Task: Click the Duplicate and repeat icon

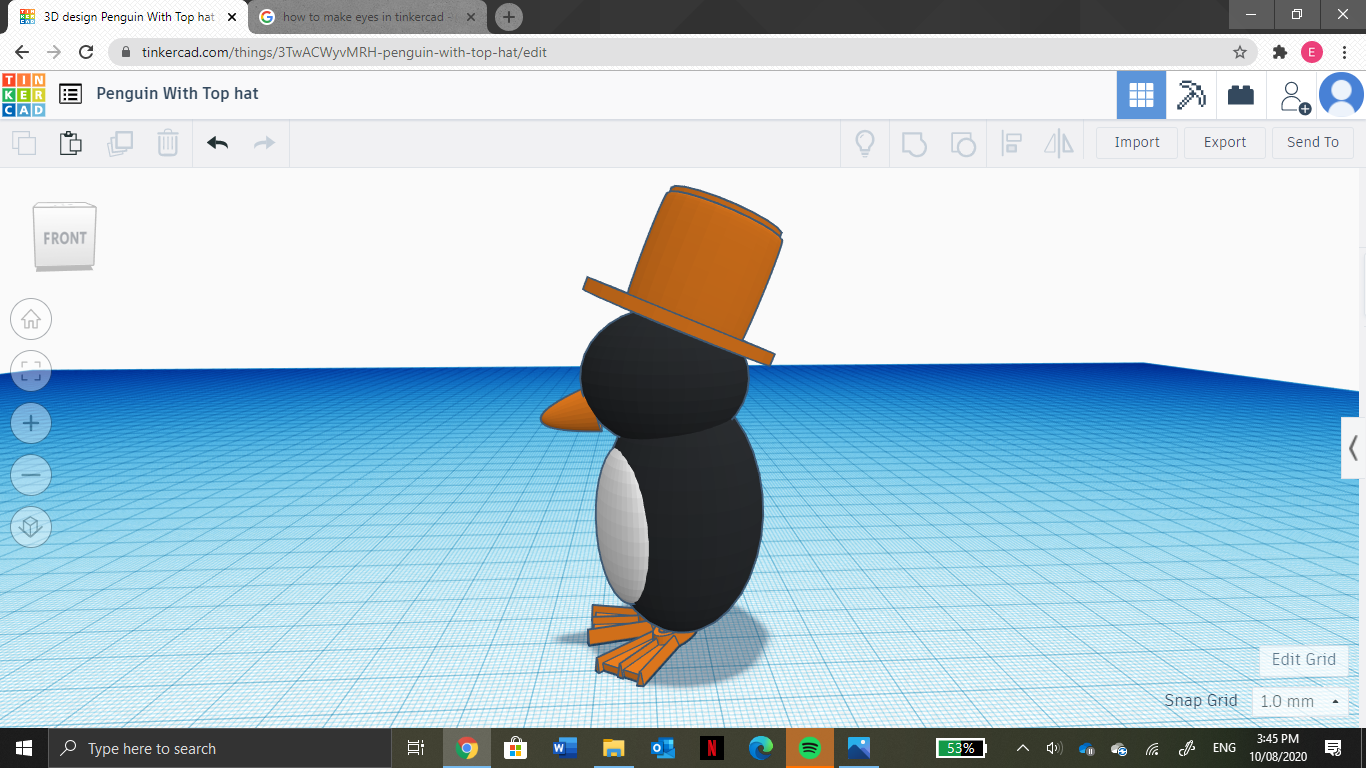Action: coord(120,143)
